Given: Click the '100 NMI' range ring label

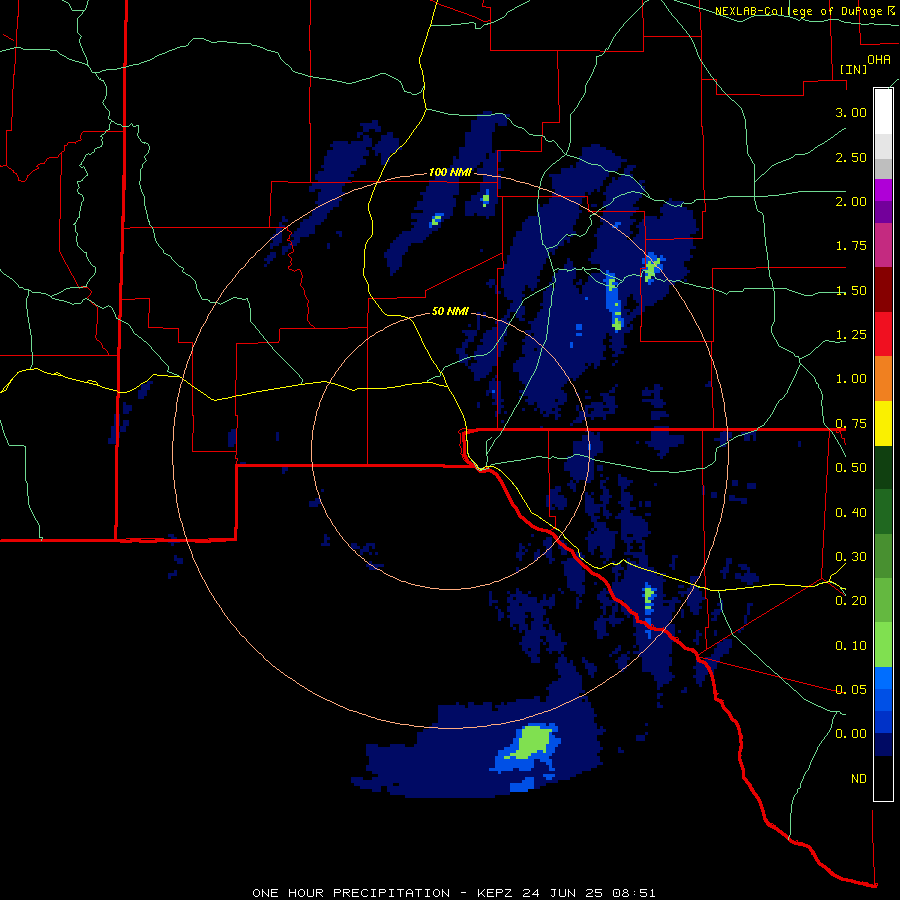Looking at the screenshot, I should 450,172.
